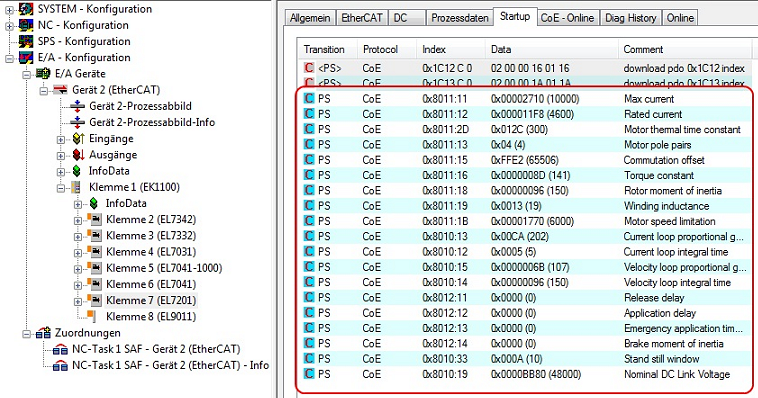Open the CoE - Online tab
This screenshot has width=758, height=398.
pos(567,18)
